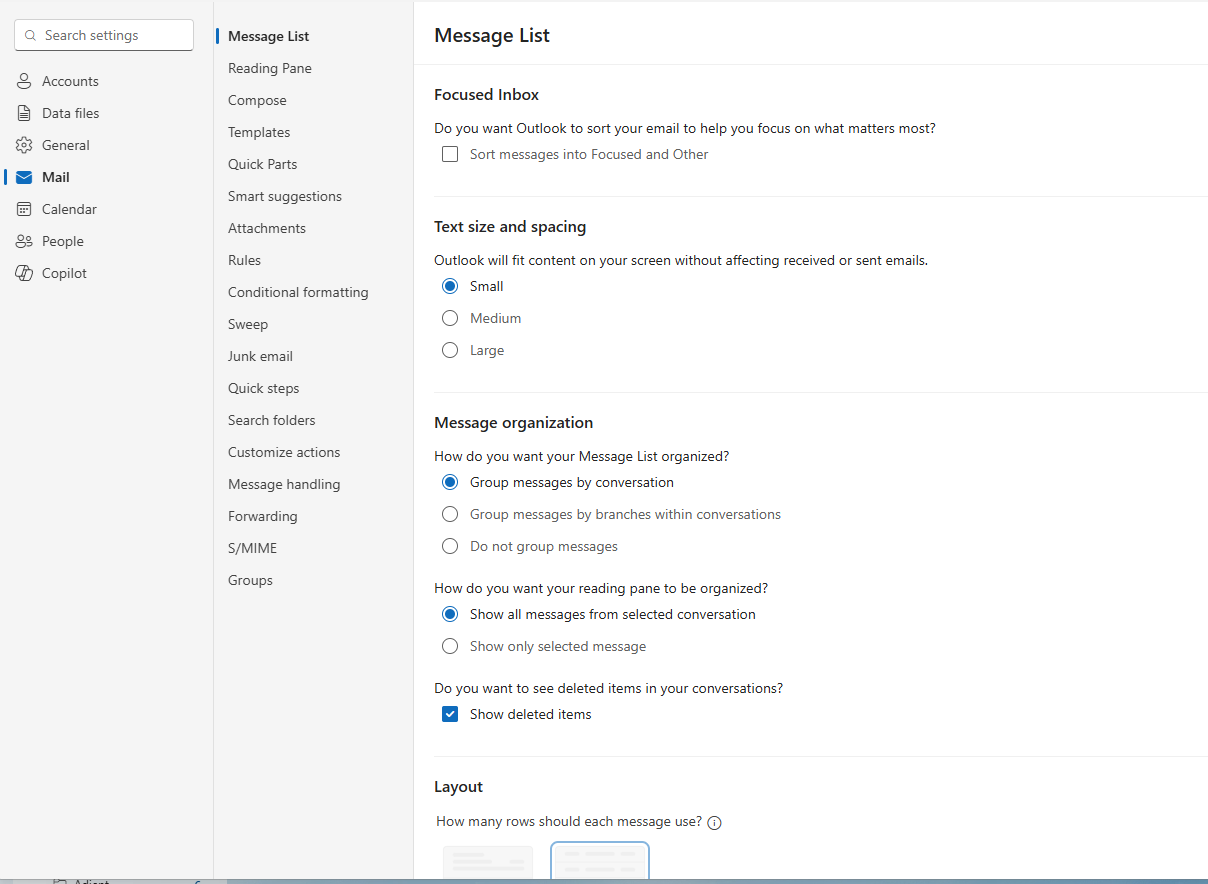
Task: Click the Accounts person icon
Action: pos(24,81)
